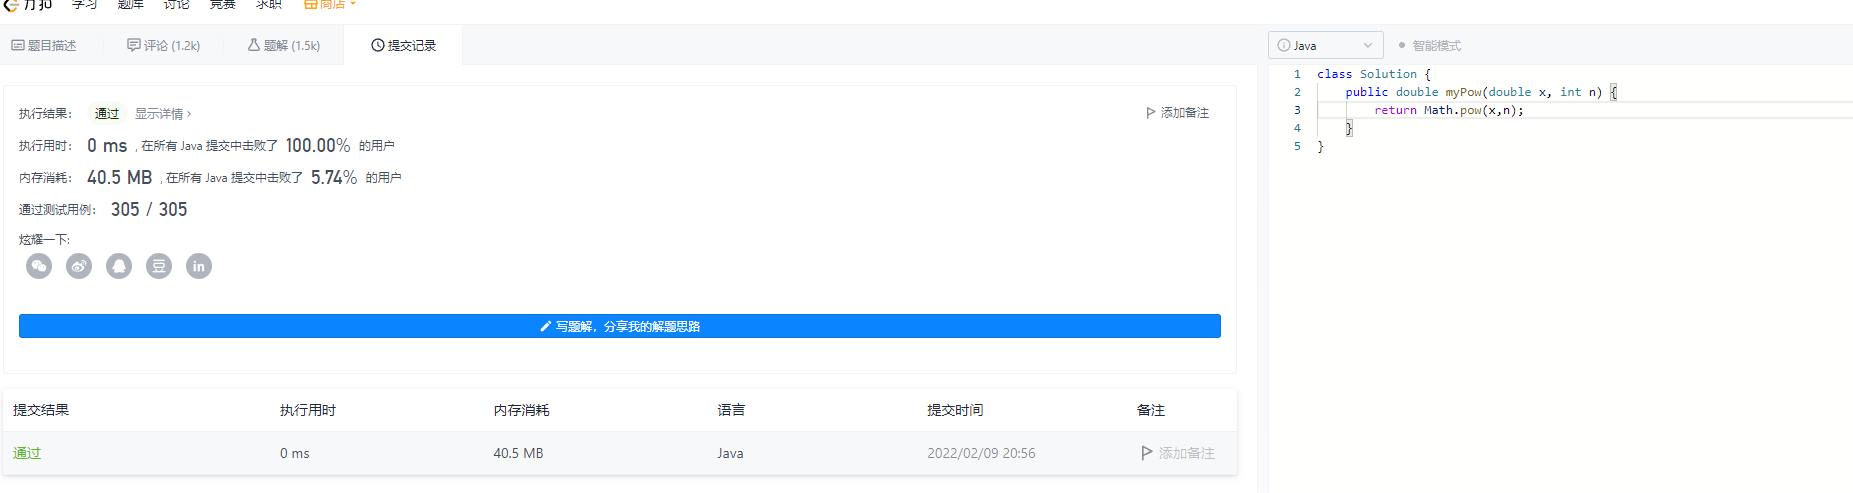The height and width of the screenshot is (493, 1853).
Task: Click the 0 ms cell in submission row
Action: pyautogui.click(x=295, y=453)
